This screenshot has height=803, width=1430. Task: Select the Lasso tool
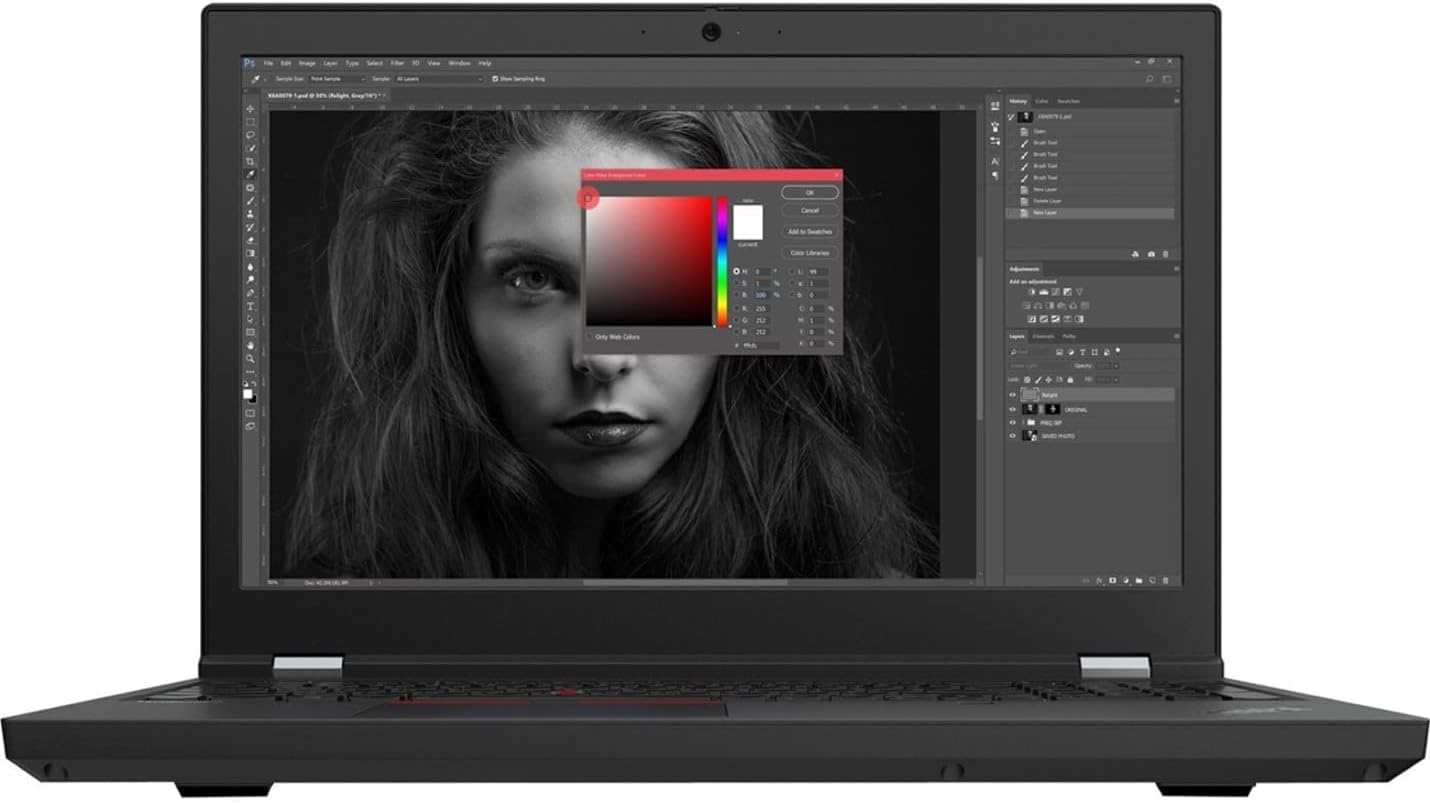(x=250, y=135)
